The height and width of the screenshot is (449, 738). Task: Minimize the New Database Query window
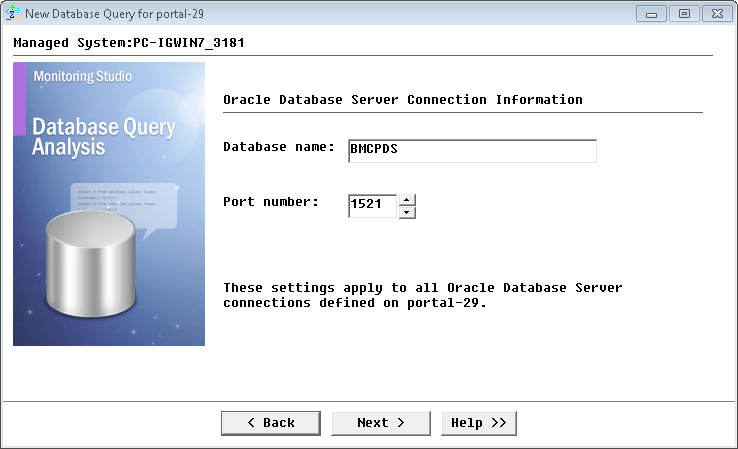click(x=651, y=14)
